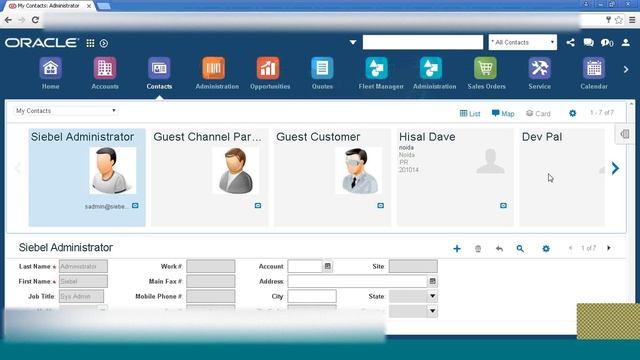Viewport: 640px width, 360px height.
Task: Expand the State dropdown arrow
Action: (x=432, y=296)
